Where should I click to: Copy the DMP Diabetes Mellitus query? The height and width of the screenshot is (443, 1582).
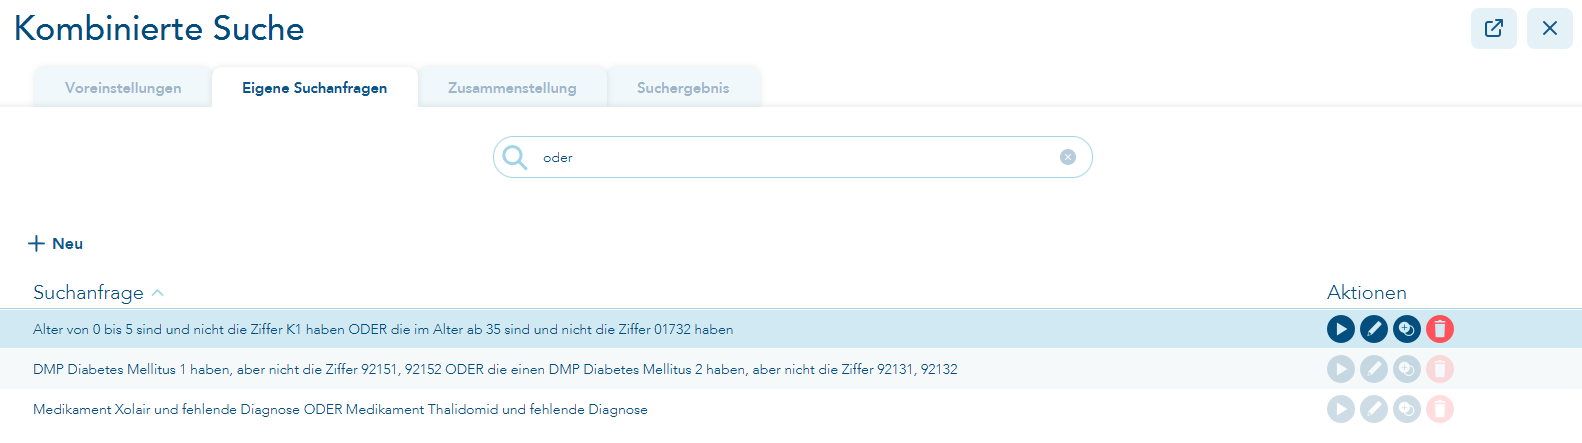[x=1407, y=369]
